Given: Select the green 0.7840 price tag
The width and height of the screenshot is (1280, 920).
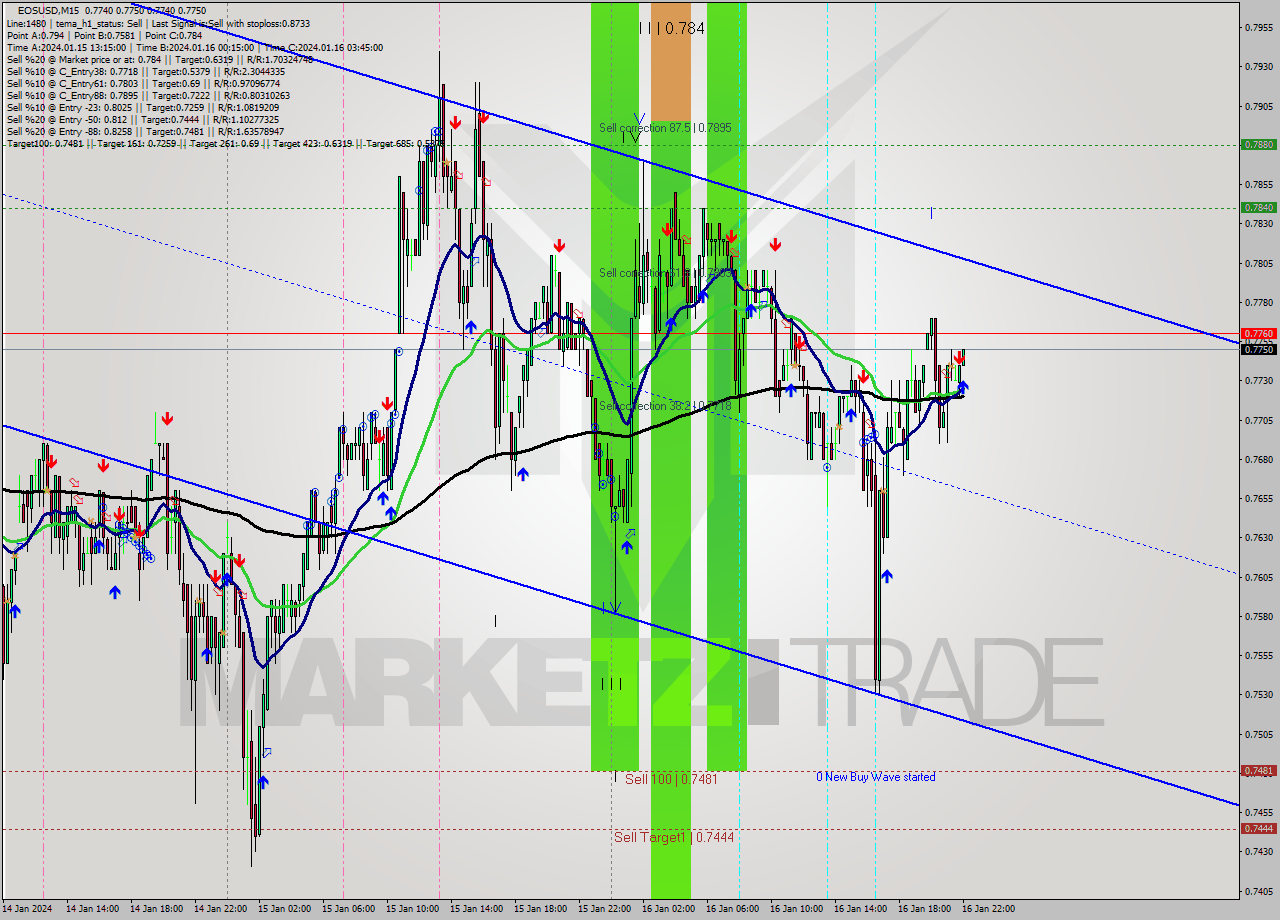Looking at the screenshot, I should [1258, 207].
